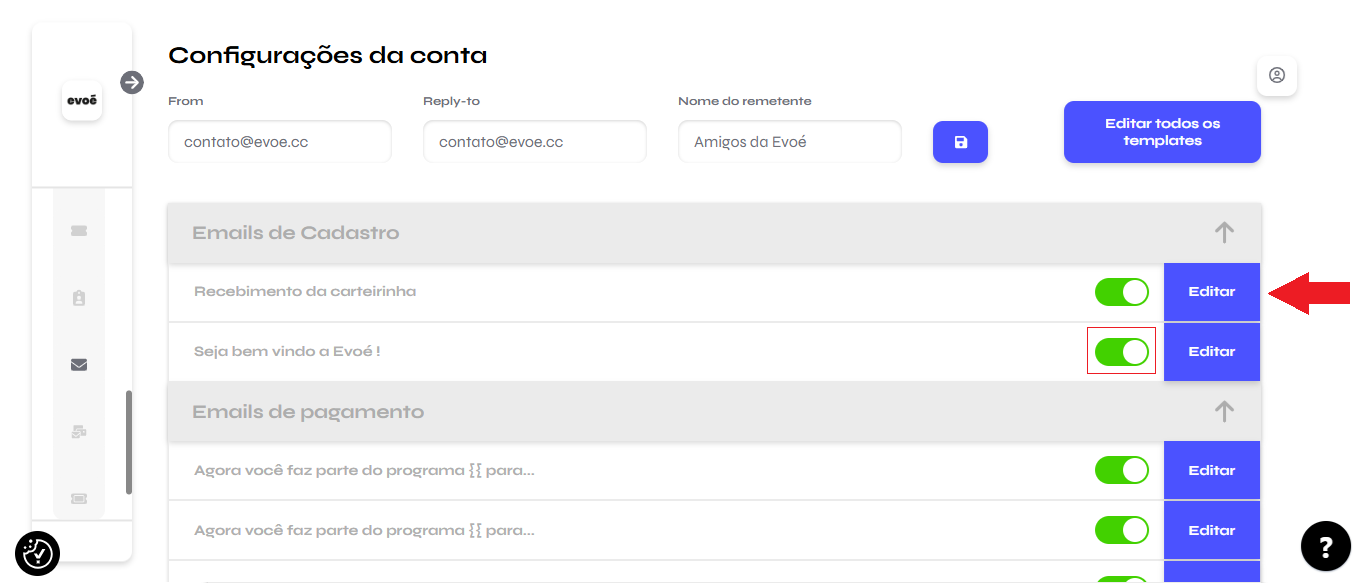Toggle off Seja bem vindo a Evoé email

tap(1122, 352)
